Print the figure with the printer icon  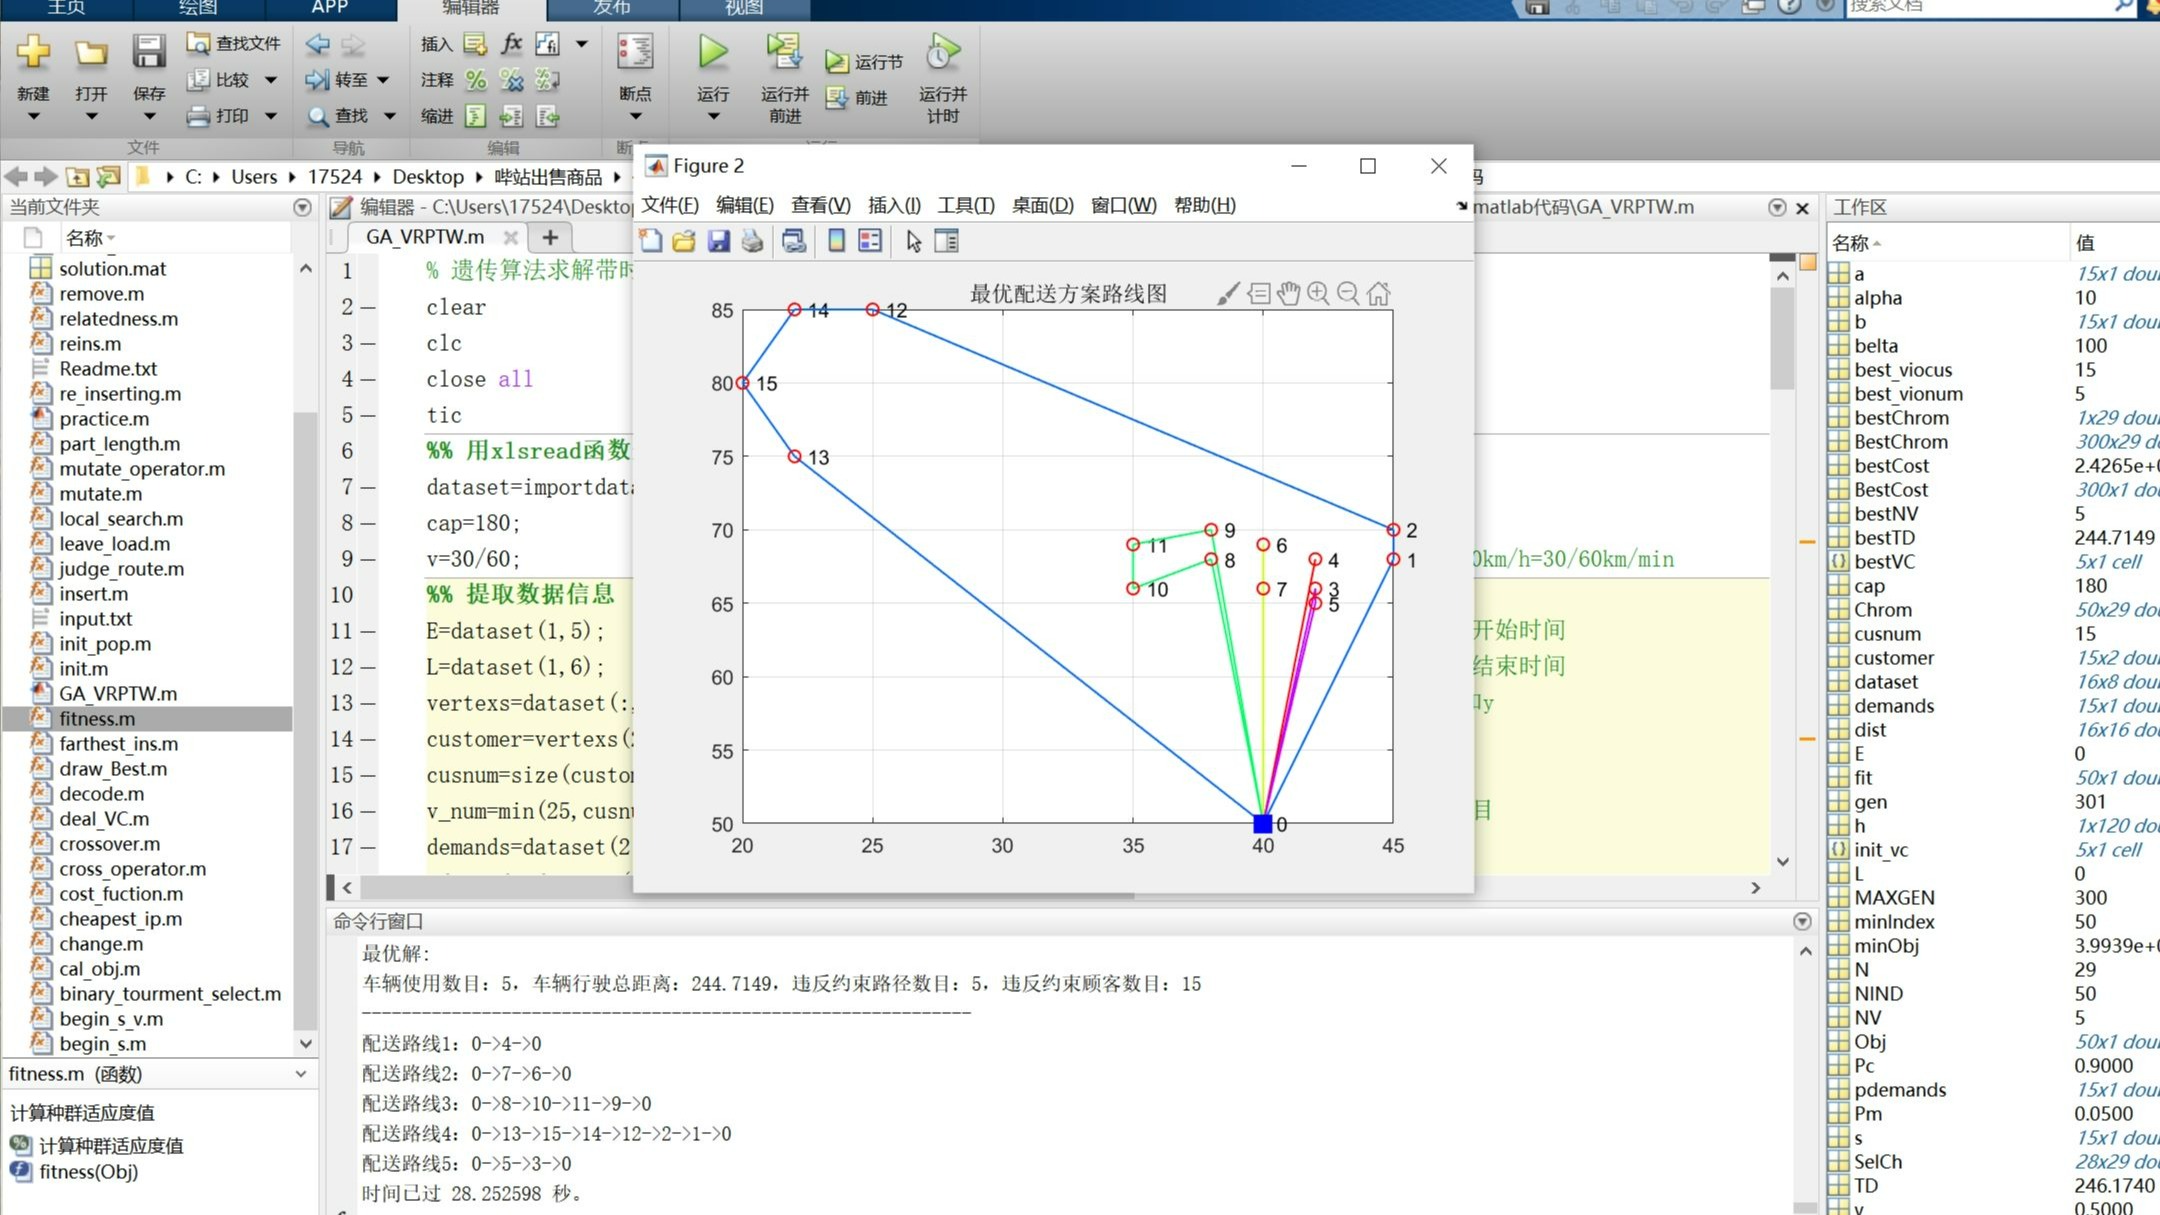(x=751, y=241)
